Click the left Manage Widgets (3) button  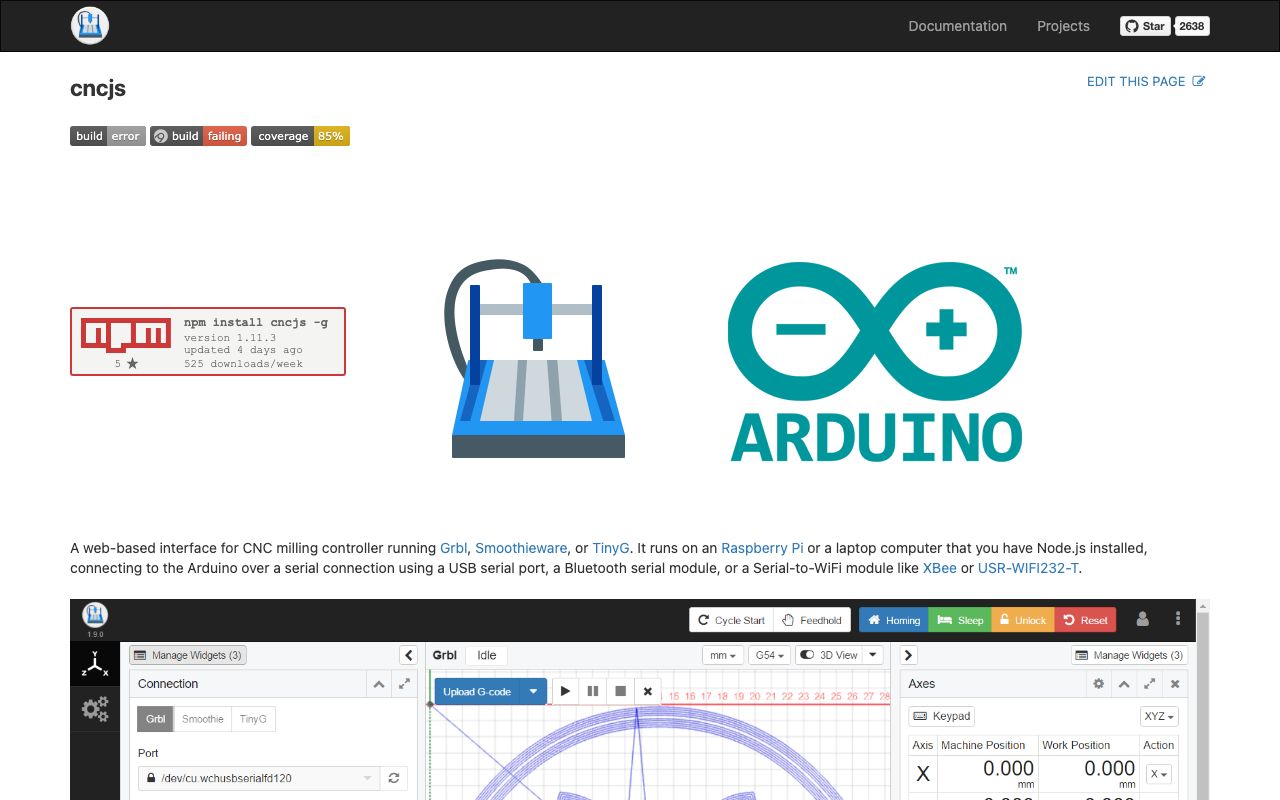click(x=188, y=655)
